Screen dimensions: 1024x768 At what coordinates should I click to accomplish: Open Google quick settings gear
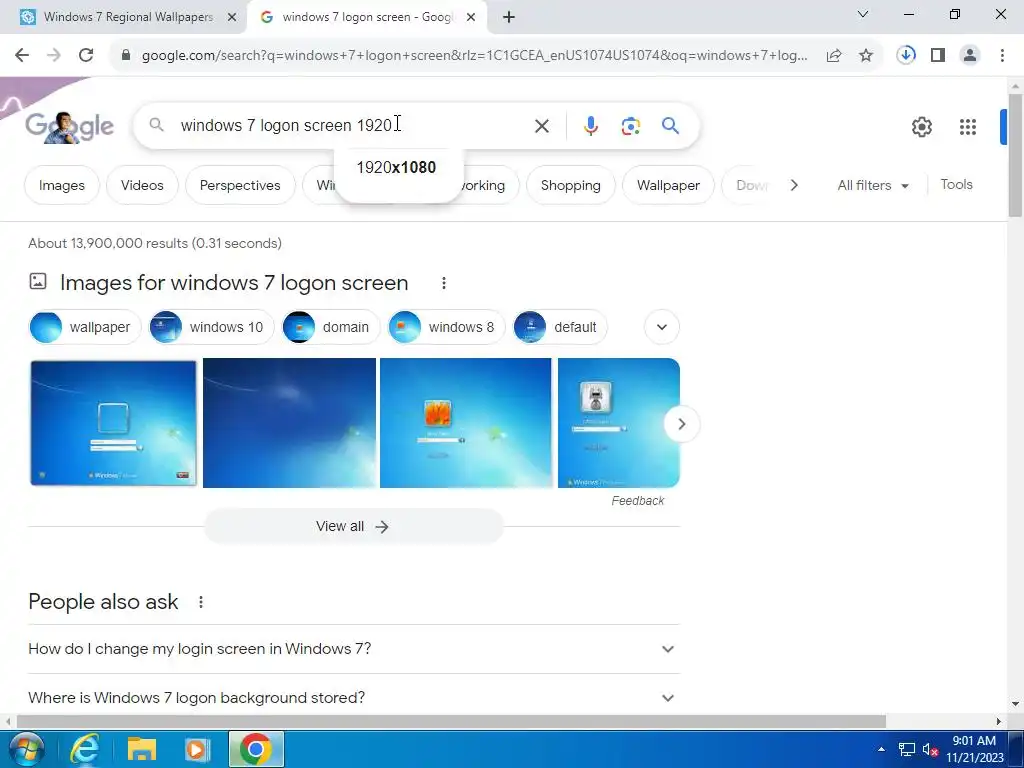(x=921, y=127)
